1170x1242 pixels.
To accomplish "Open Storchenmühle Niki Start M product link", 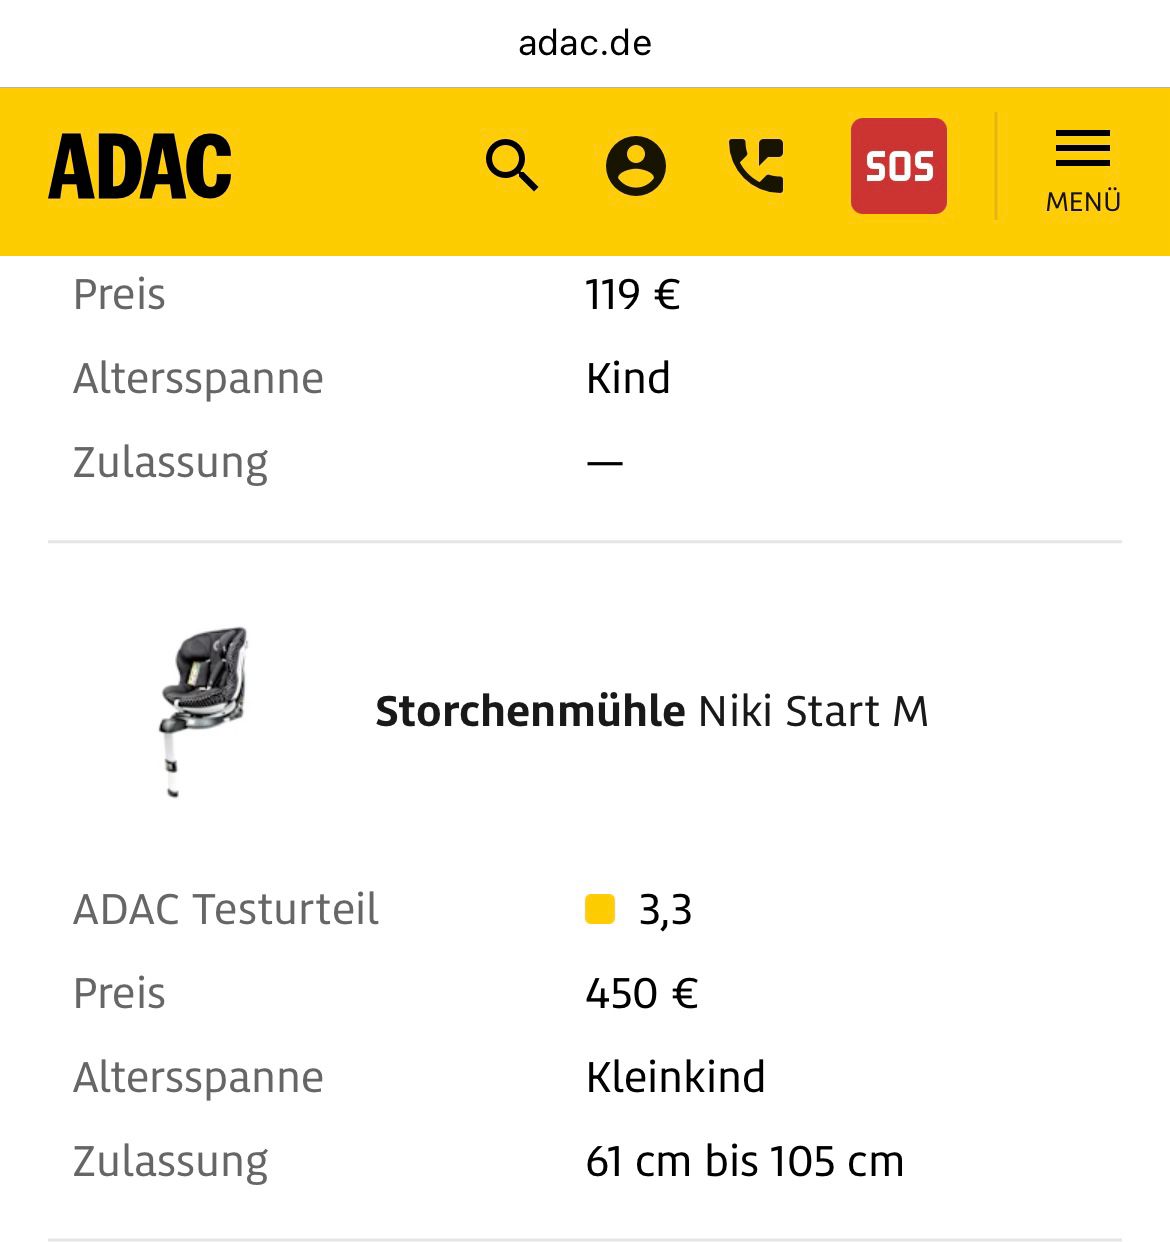I will tap(651, 712).
